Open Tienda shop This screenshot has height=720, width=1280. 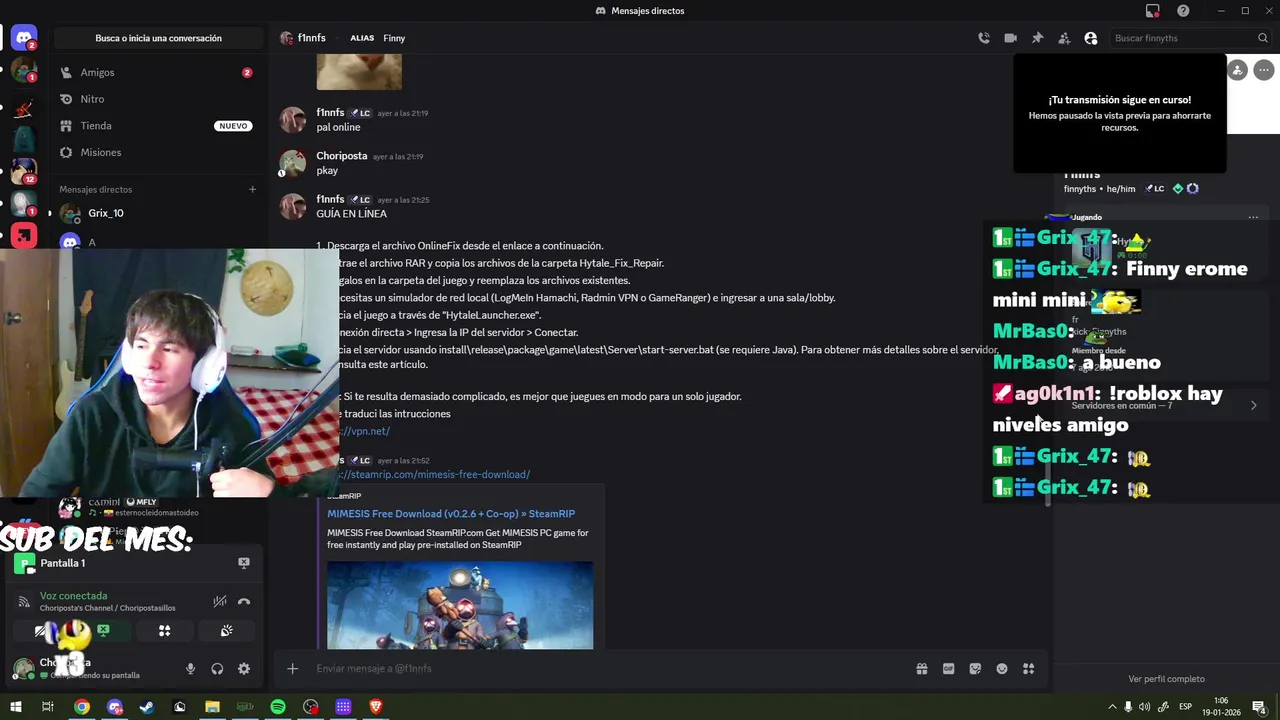157,126
